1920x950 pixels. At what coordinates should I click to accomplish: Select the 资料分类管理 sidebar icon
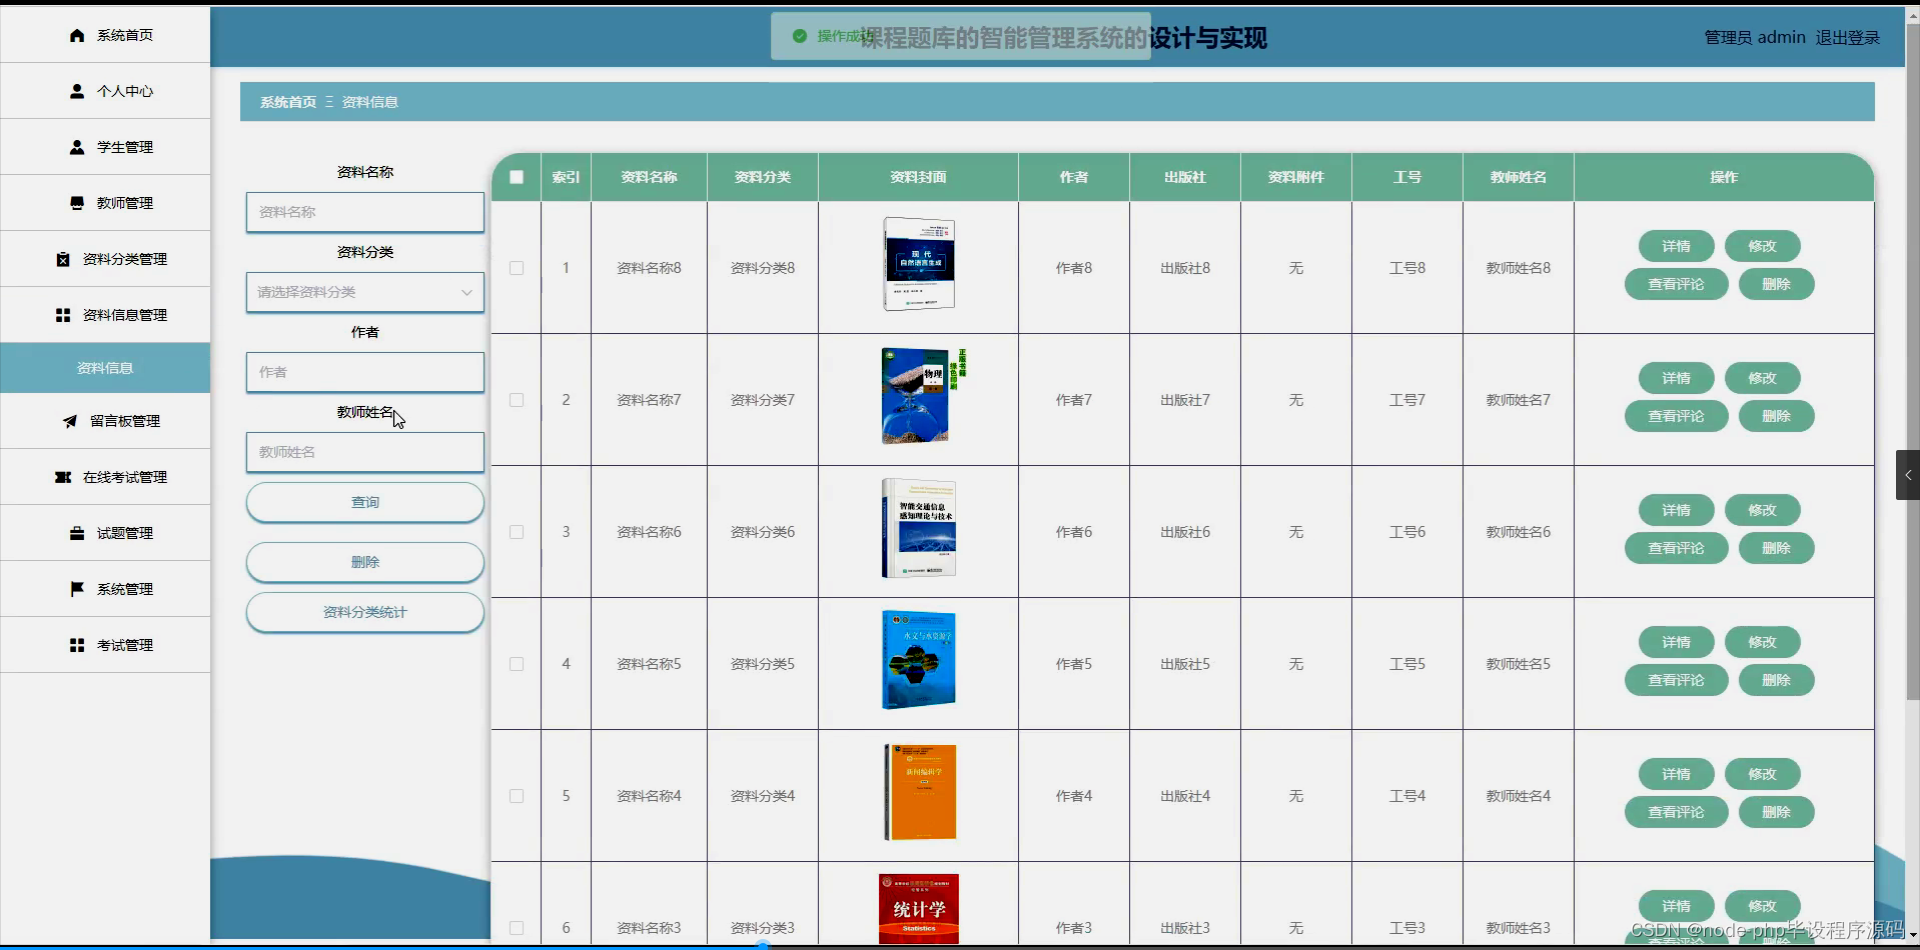tap(62, 258)
